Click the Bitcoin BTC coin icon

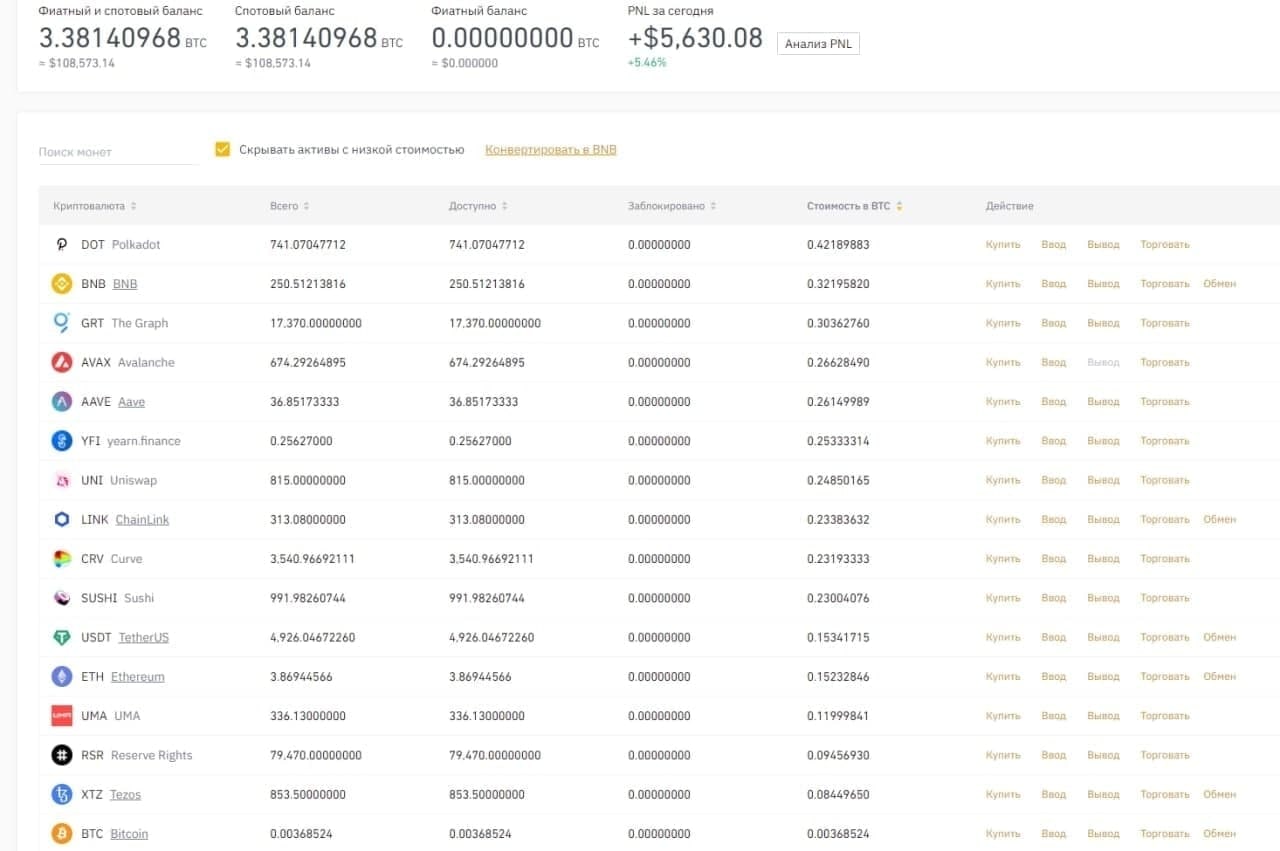coord(62,833)
